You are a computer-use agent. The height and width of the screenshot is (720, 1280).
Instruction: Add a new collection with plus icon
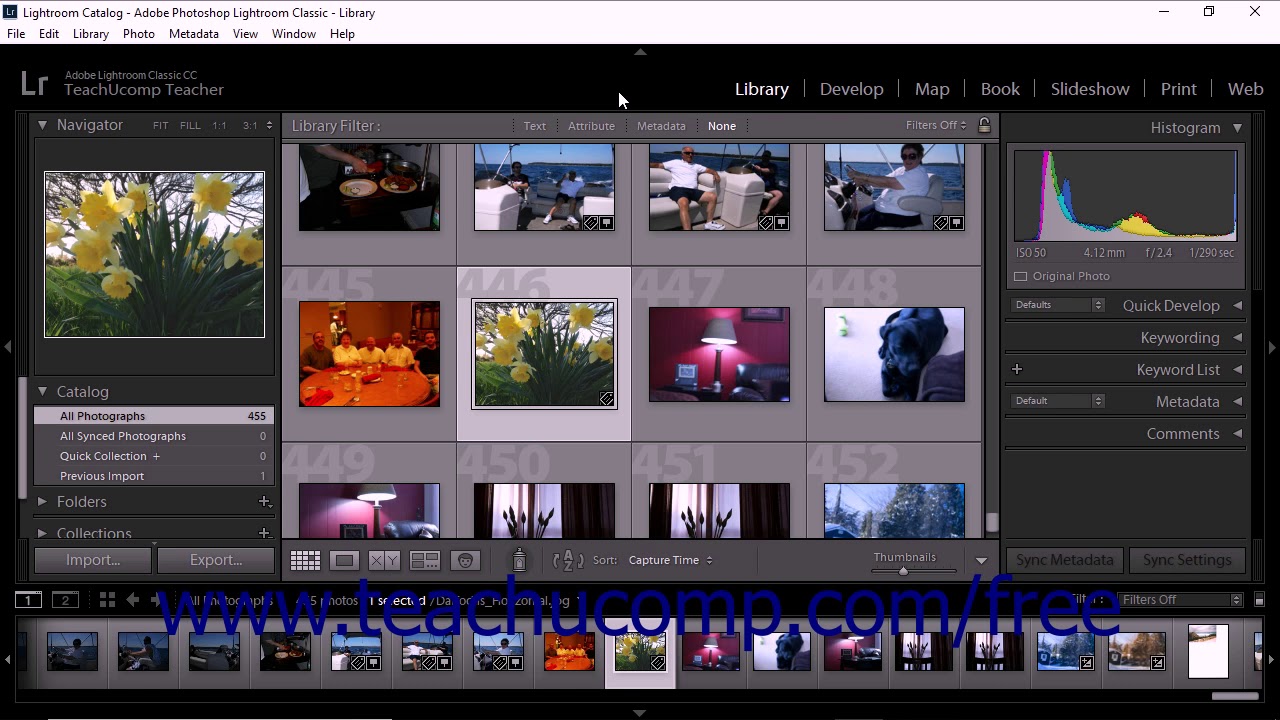(x=264, y=533)
